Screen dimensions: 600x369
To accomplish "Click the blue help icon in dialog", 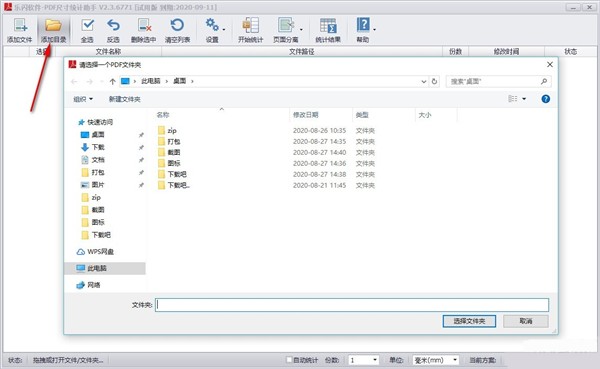I will [x=546, y=99].
